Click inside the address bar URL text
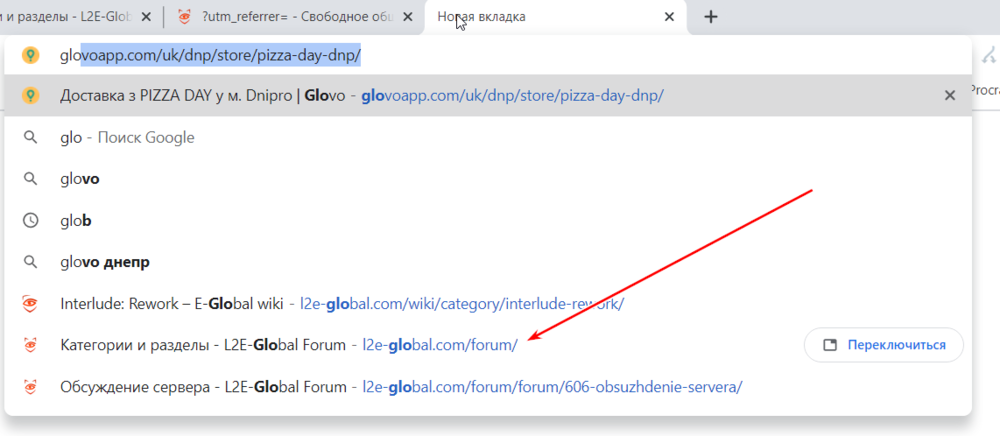The image size is (1000, 436). [x=220, y=55]
